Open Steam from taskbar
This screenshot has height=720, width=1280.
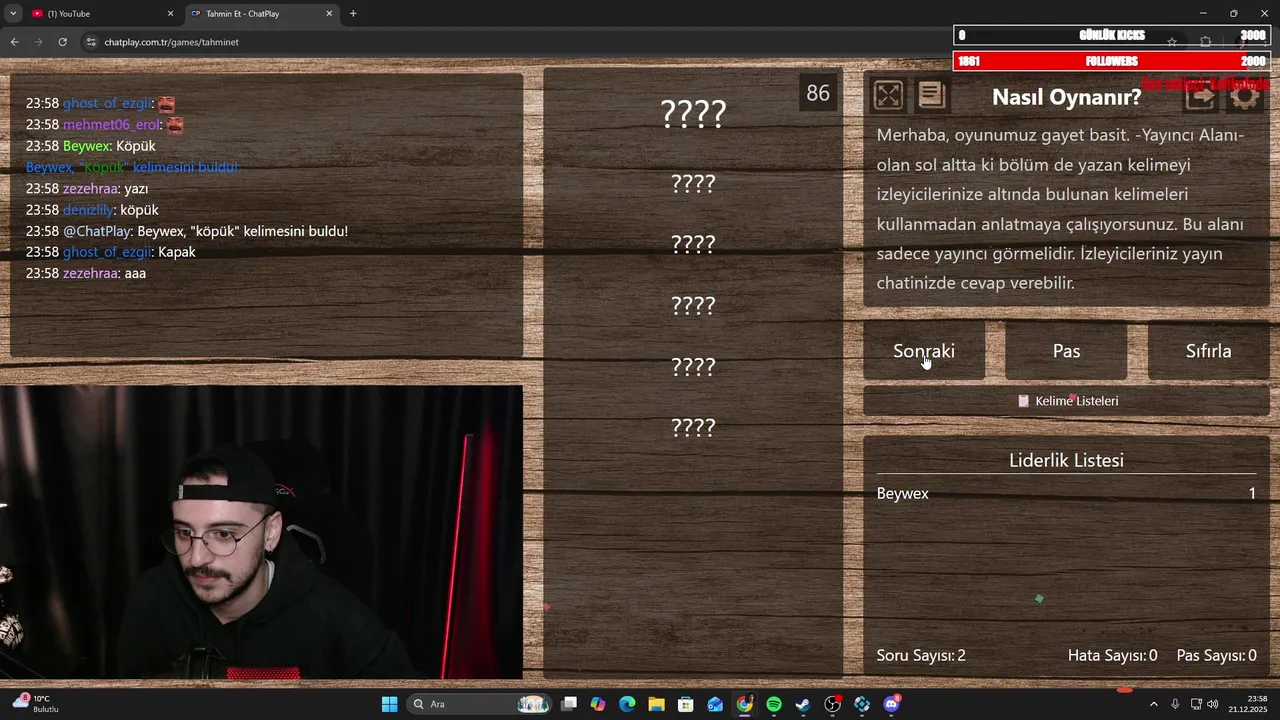[x=803, y=704]
